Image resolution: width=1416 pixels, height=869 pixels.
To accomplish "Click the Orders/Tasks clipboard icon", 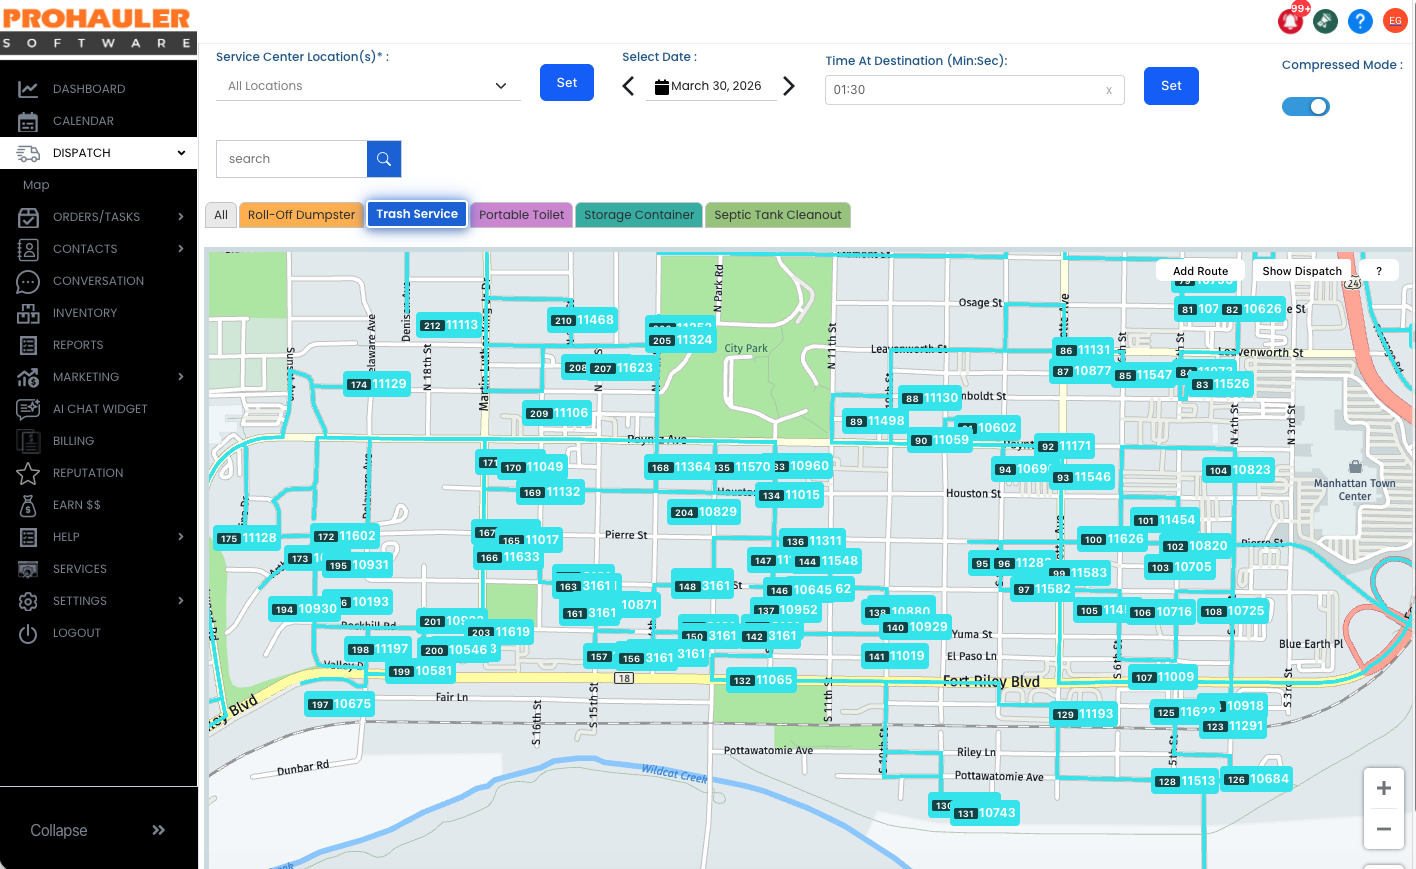I will [x=28, y=217].
